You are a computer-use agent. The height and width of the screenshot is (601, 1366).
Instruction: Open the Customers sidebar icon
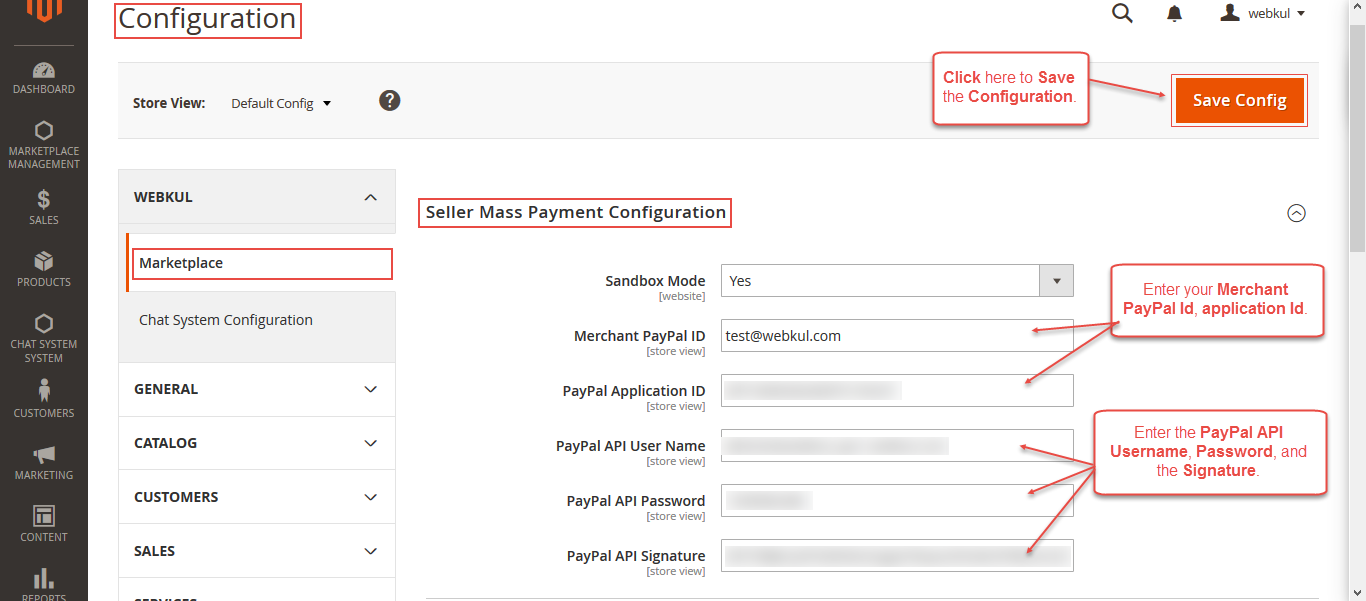pos(43,398)
